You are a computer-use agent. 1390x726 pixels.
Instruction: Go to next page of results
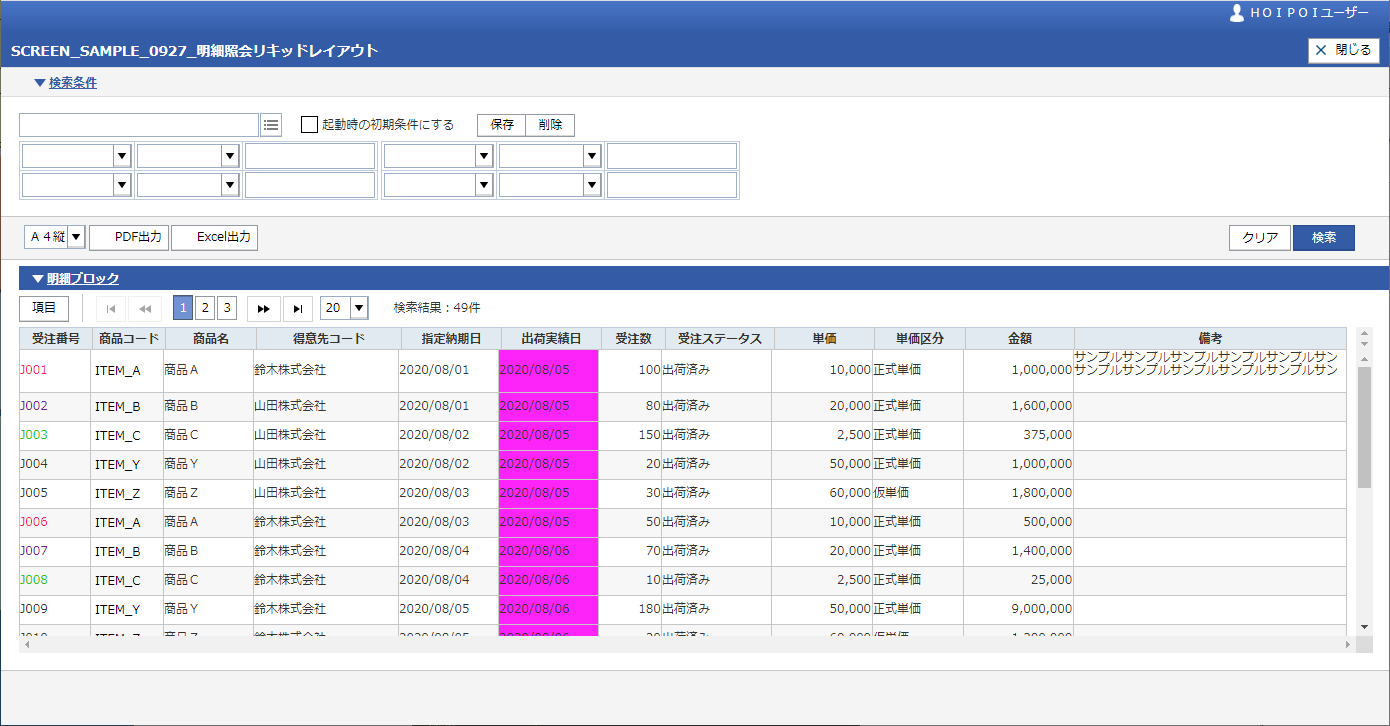[264, 308]
